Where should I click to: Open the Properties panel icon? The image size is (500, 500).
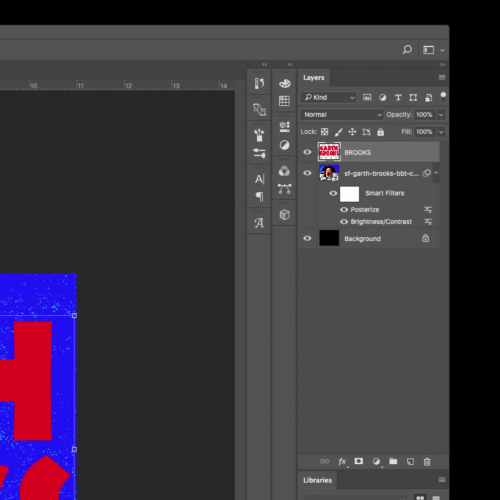tap(284, 127)
